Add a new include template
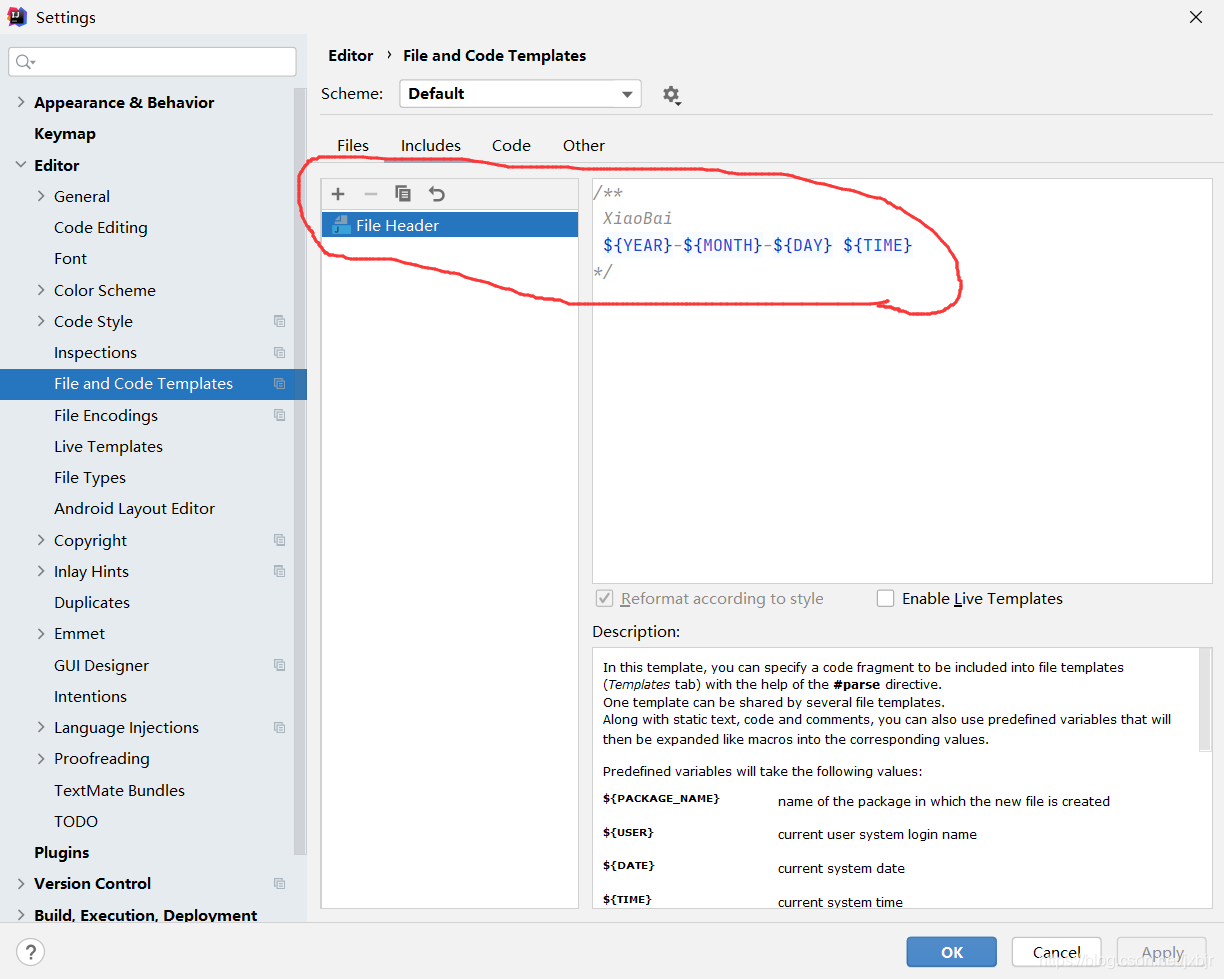The height and width of the screenshot is (979, 1224). coord(338,194)
